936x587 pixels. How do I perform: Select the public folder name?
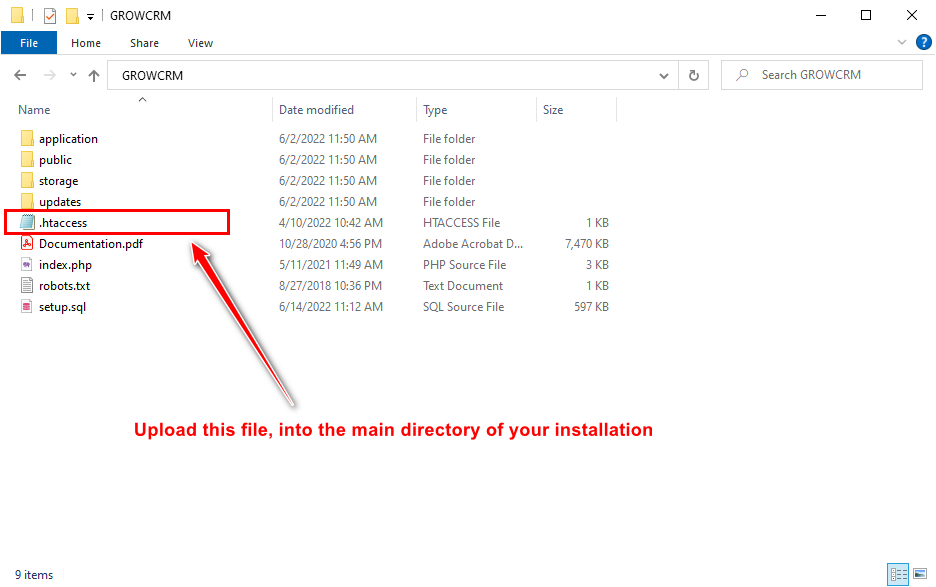pyautogui.click(x=56, y=160)
